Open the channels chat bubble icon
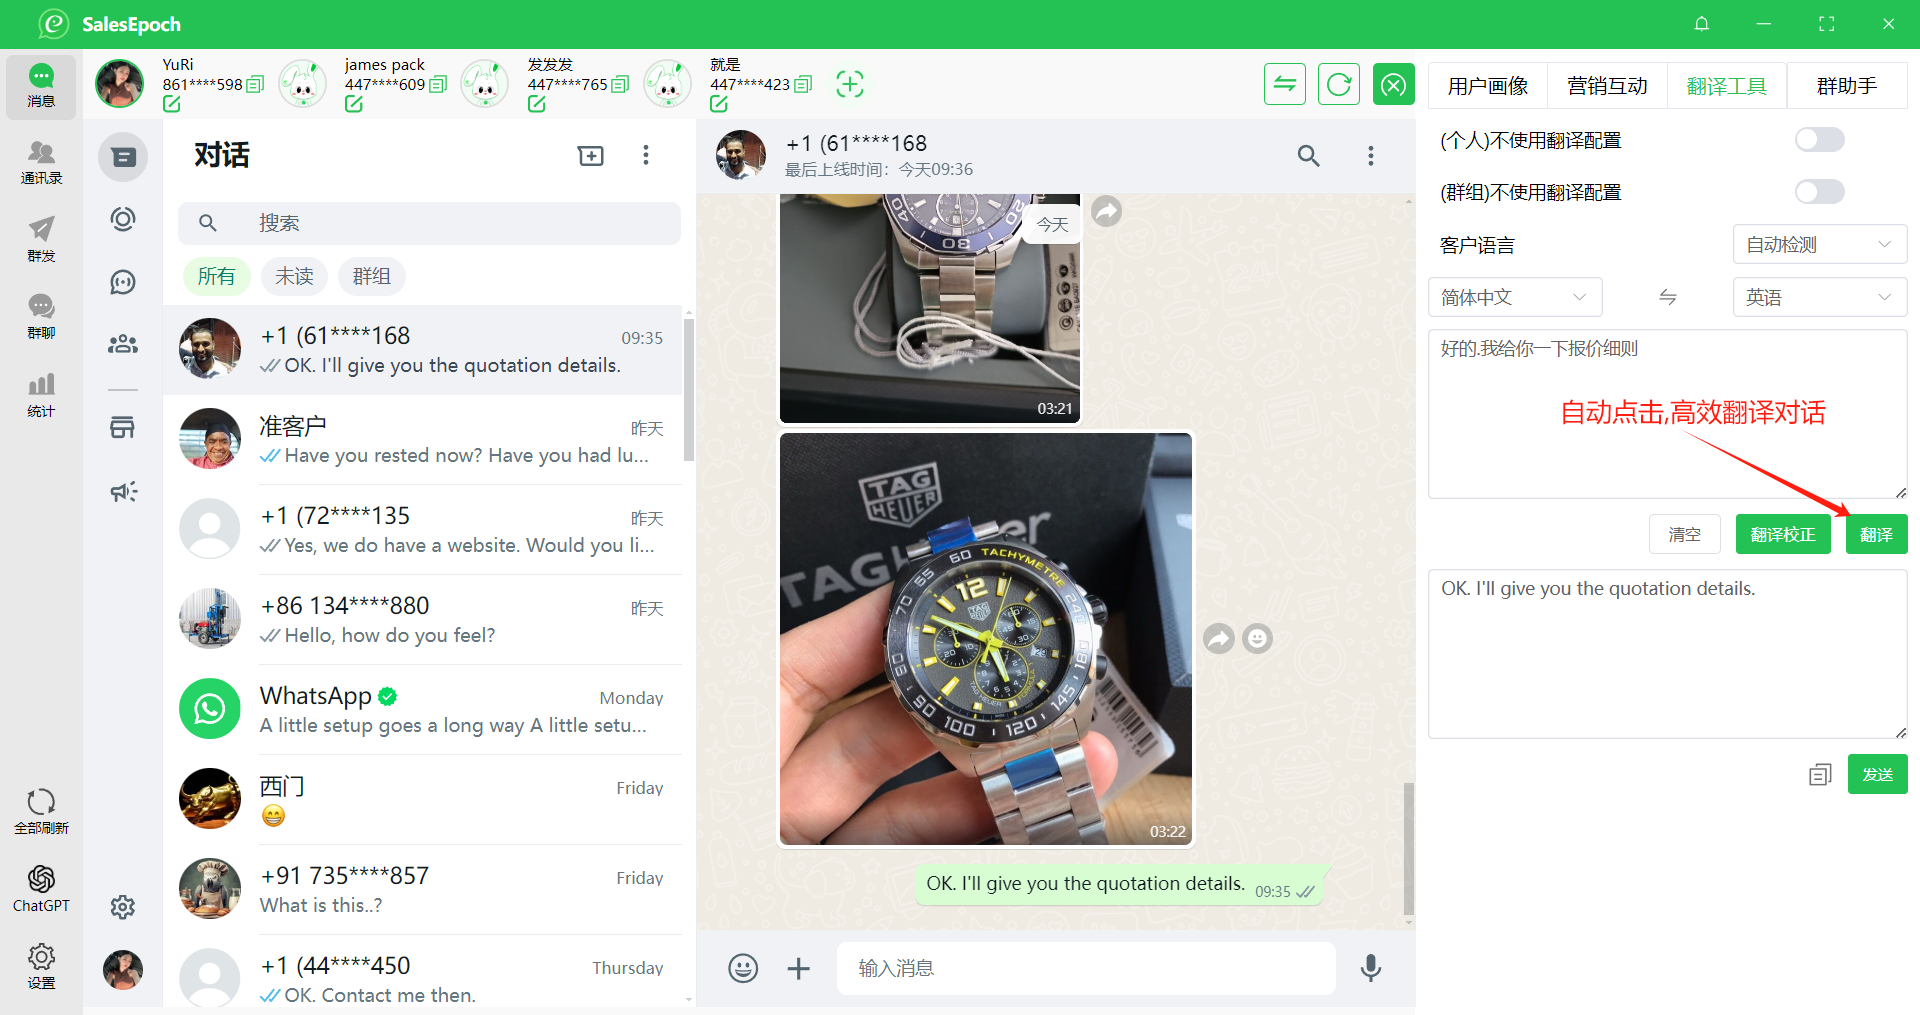 tap(123, 282)
